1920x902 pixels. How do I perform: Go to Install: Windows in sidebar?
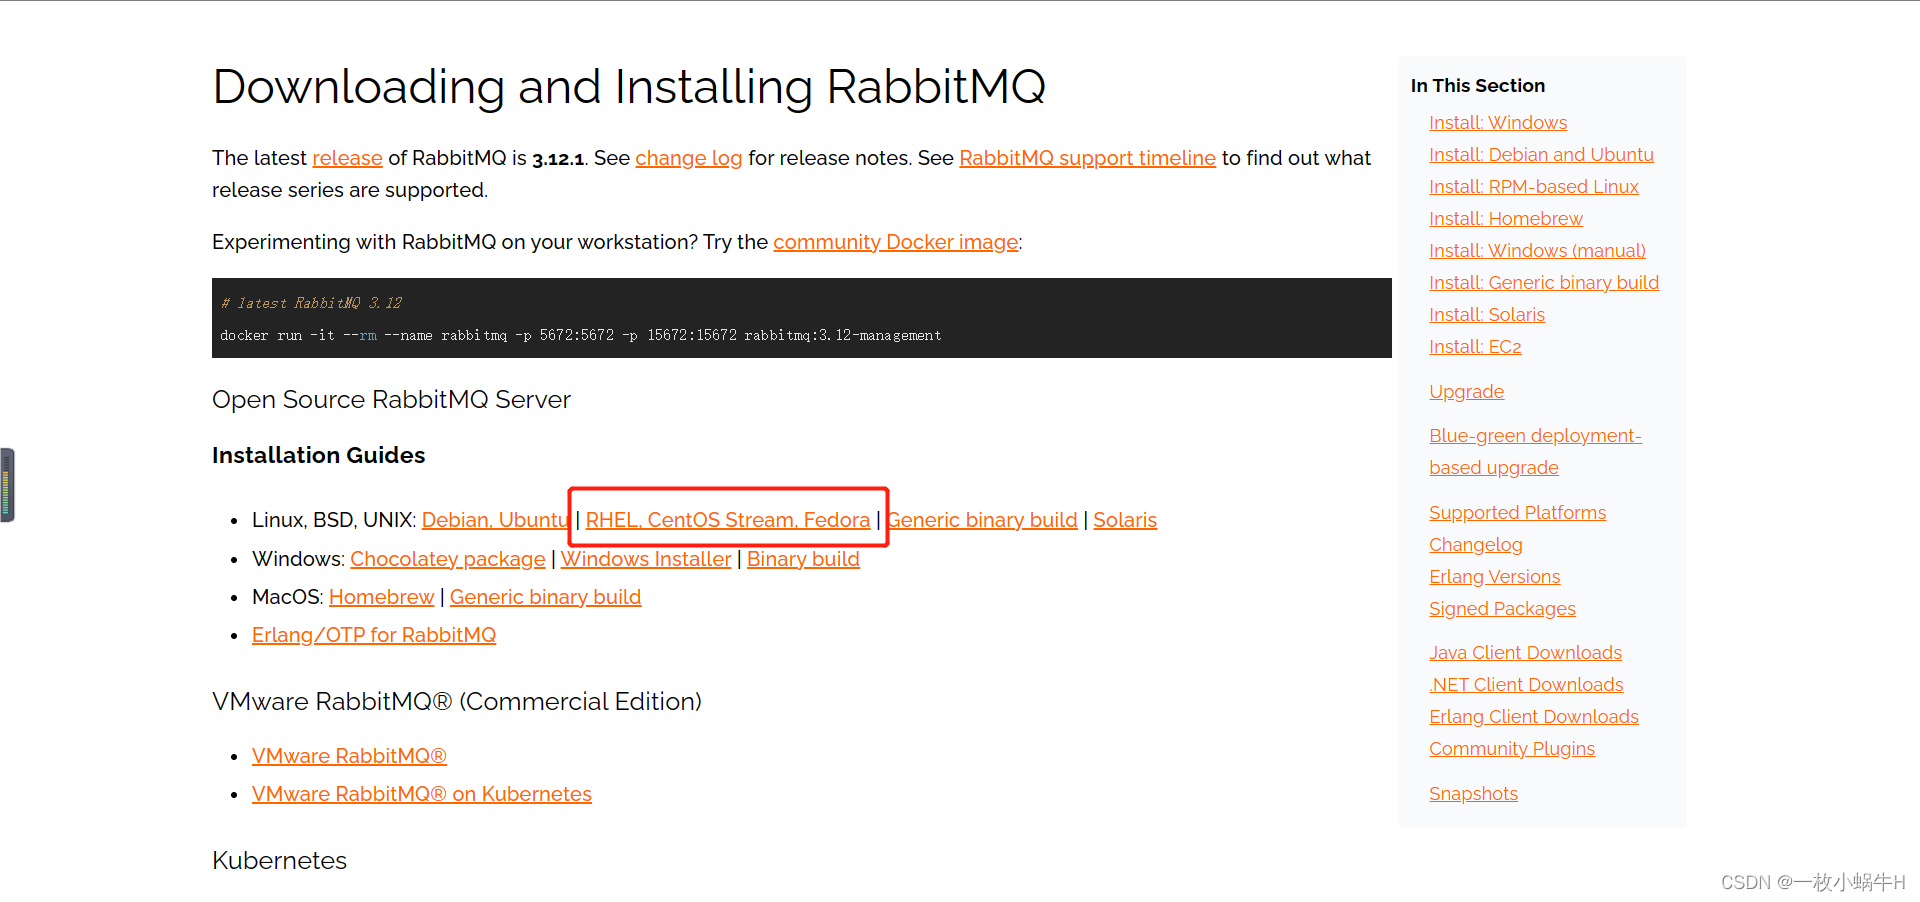(1498, 123)
